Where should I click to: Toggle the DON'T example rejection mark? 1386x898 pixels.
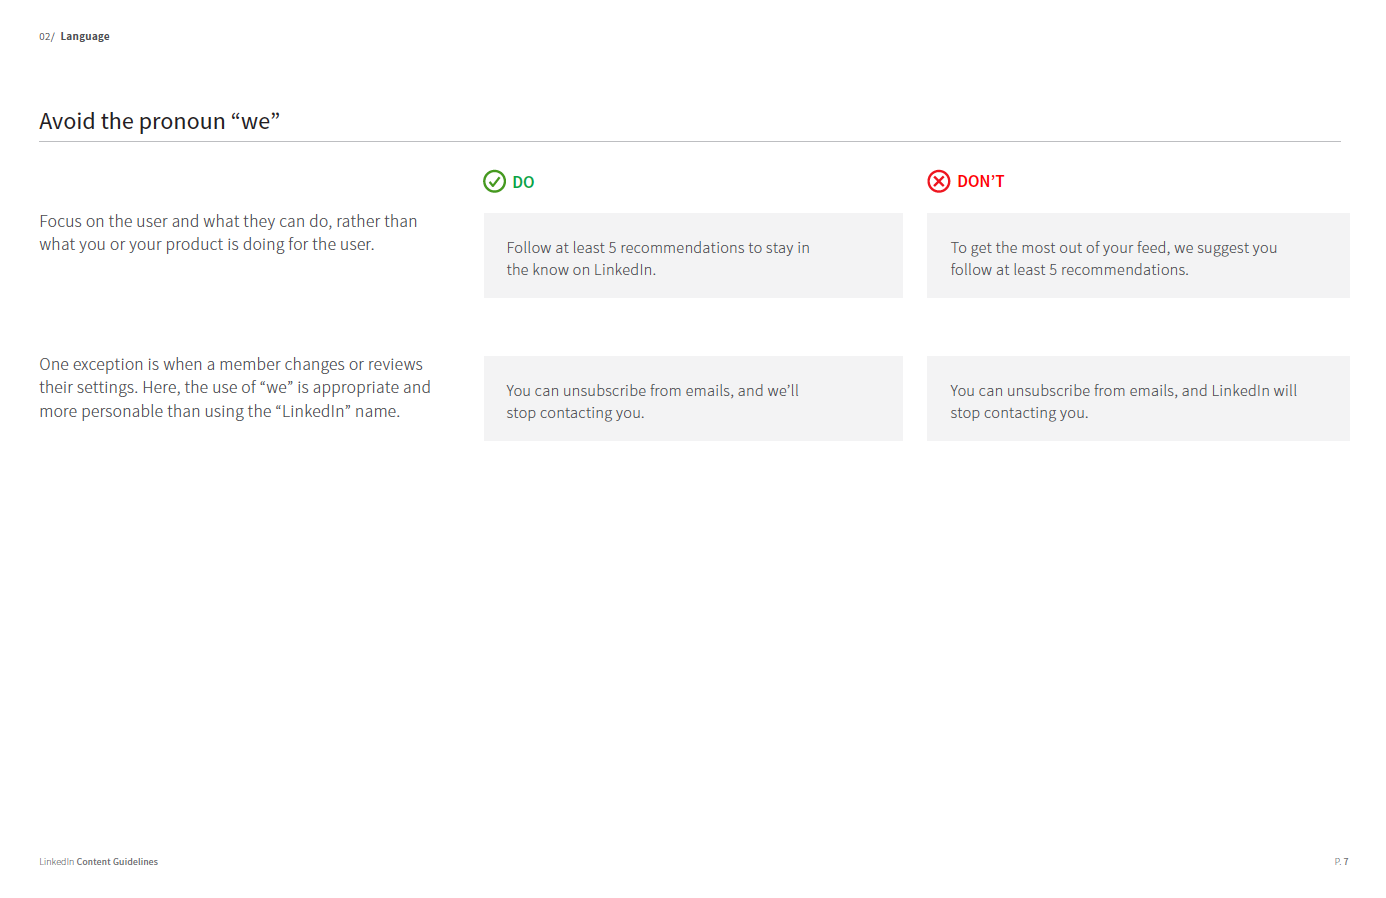coord(939,181)
